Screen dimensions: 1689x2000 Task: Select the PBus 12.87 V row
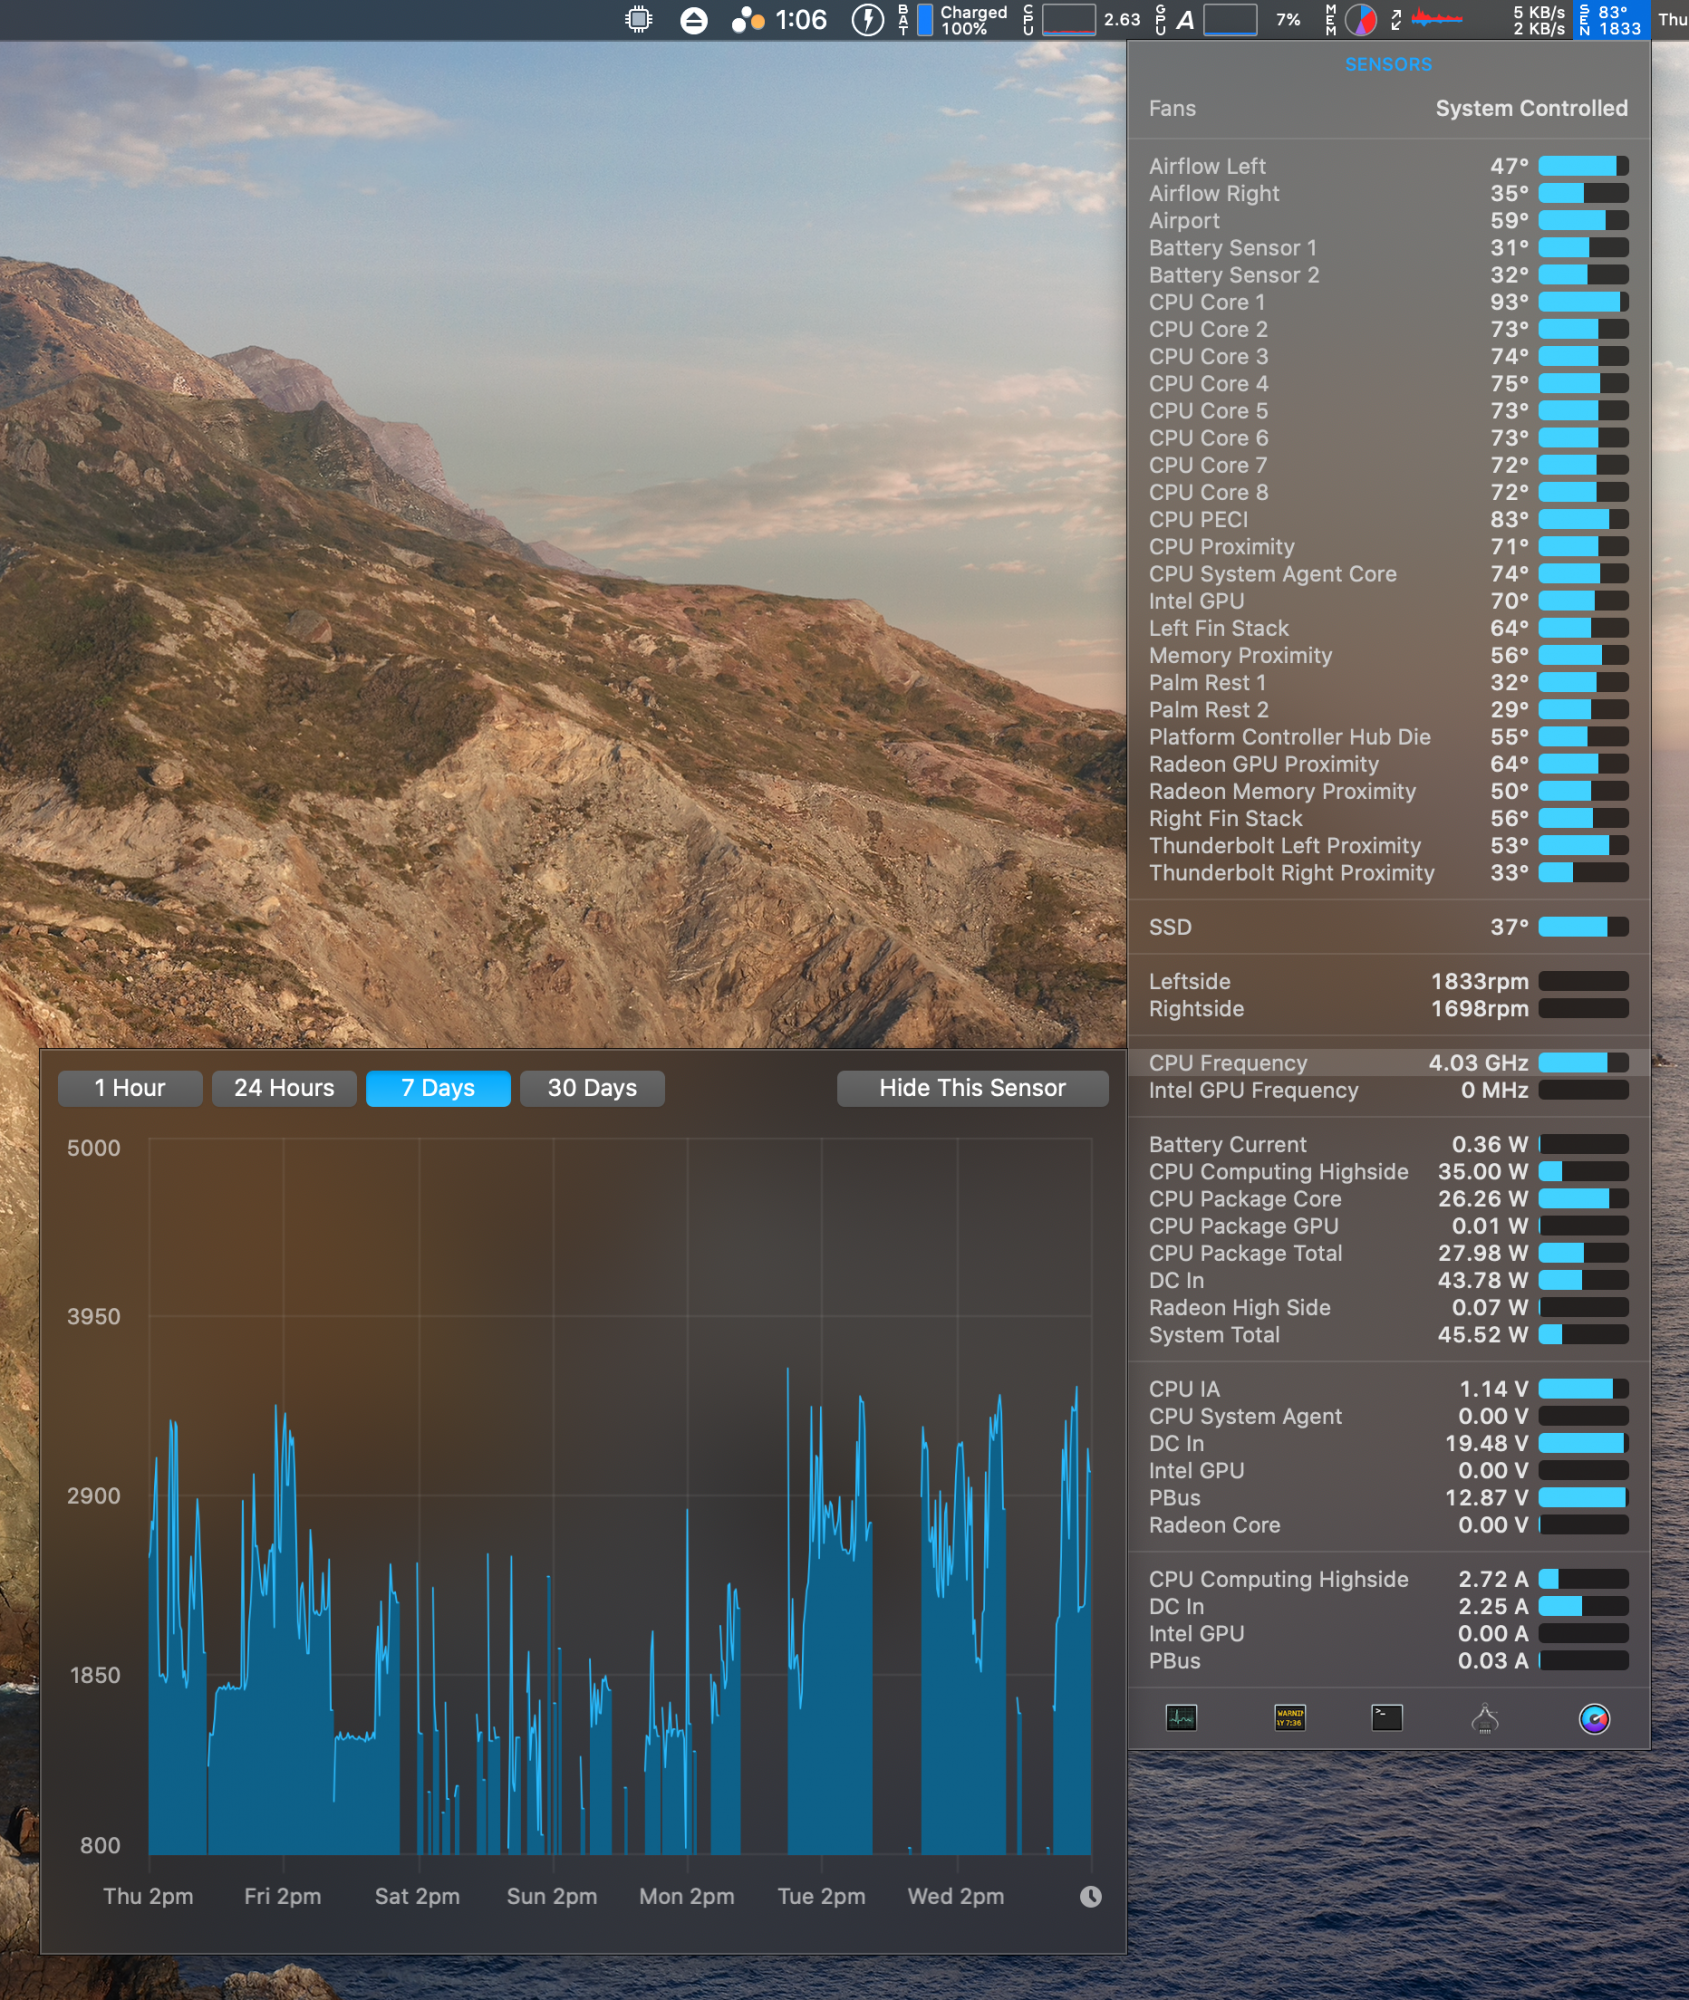click(x=1388, y=1497)
